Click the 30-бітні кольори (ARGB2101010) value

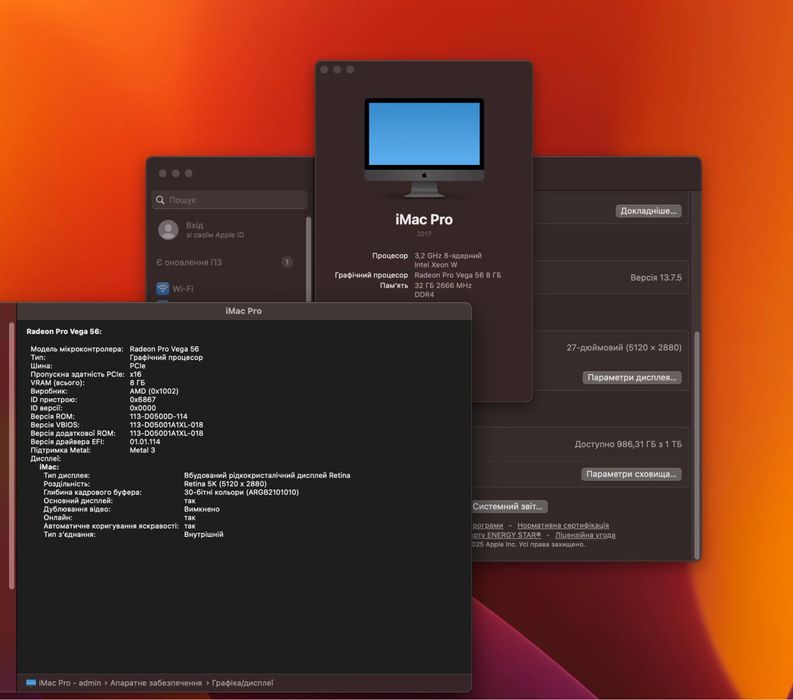coord(241,492)
